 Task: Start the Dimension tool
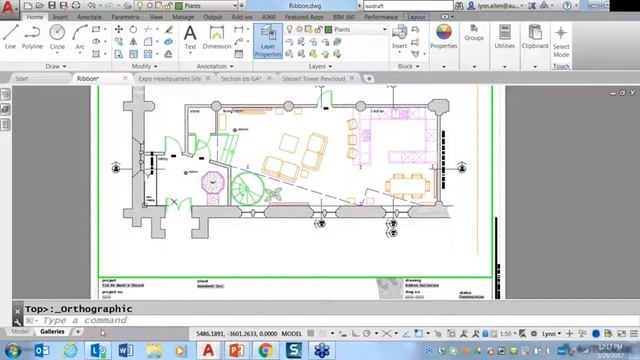tap(217, 37)
